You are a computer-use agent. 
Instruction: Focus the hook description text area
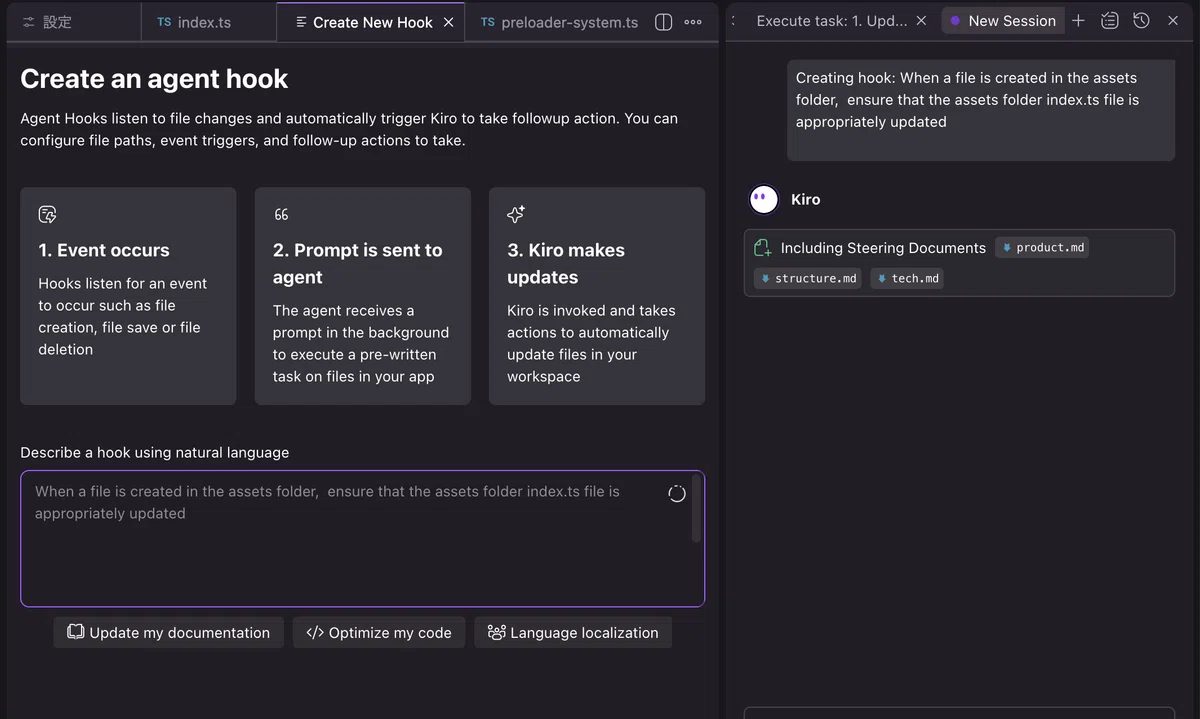(x=362, y=539)
